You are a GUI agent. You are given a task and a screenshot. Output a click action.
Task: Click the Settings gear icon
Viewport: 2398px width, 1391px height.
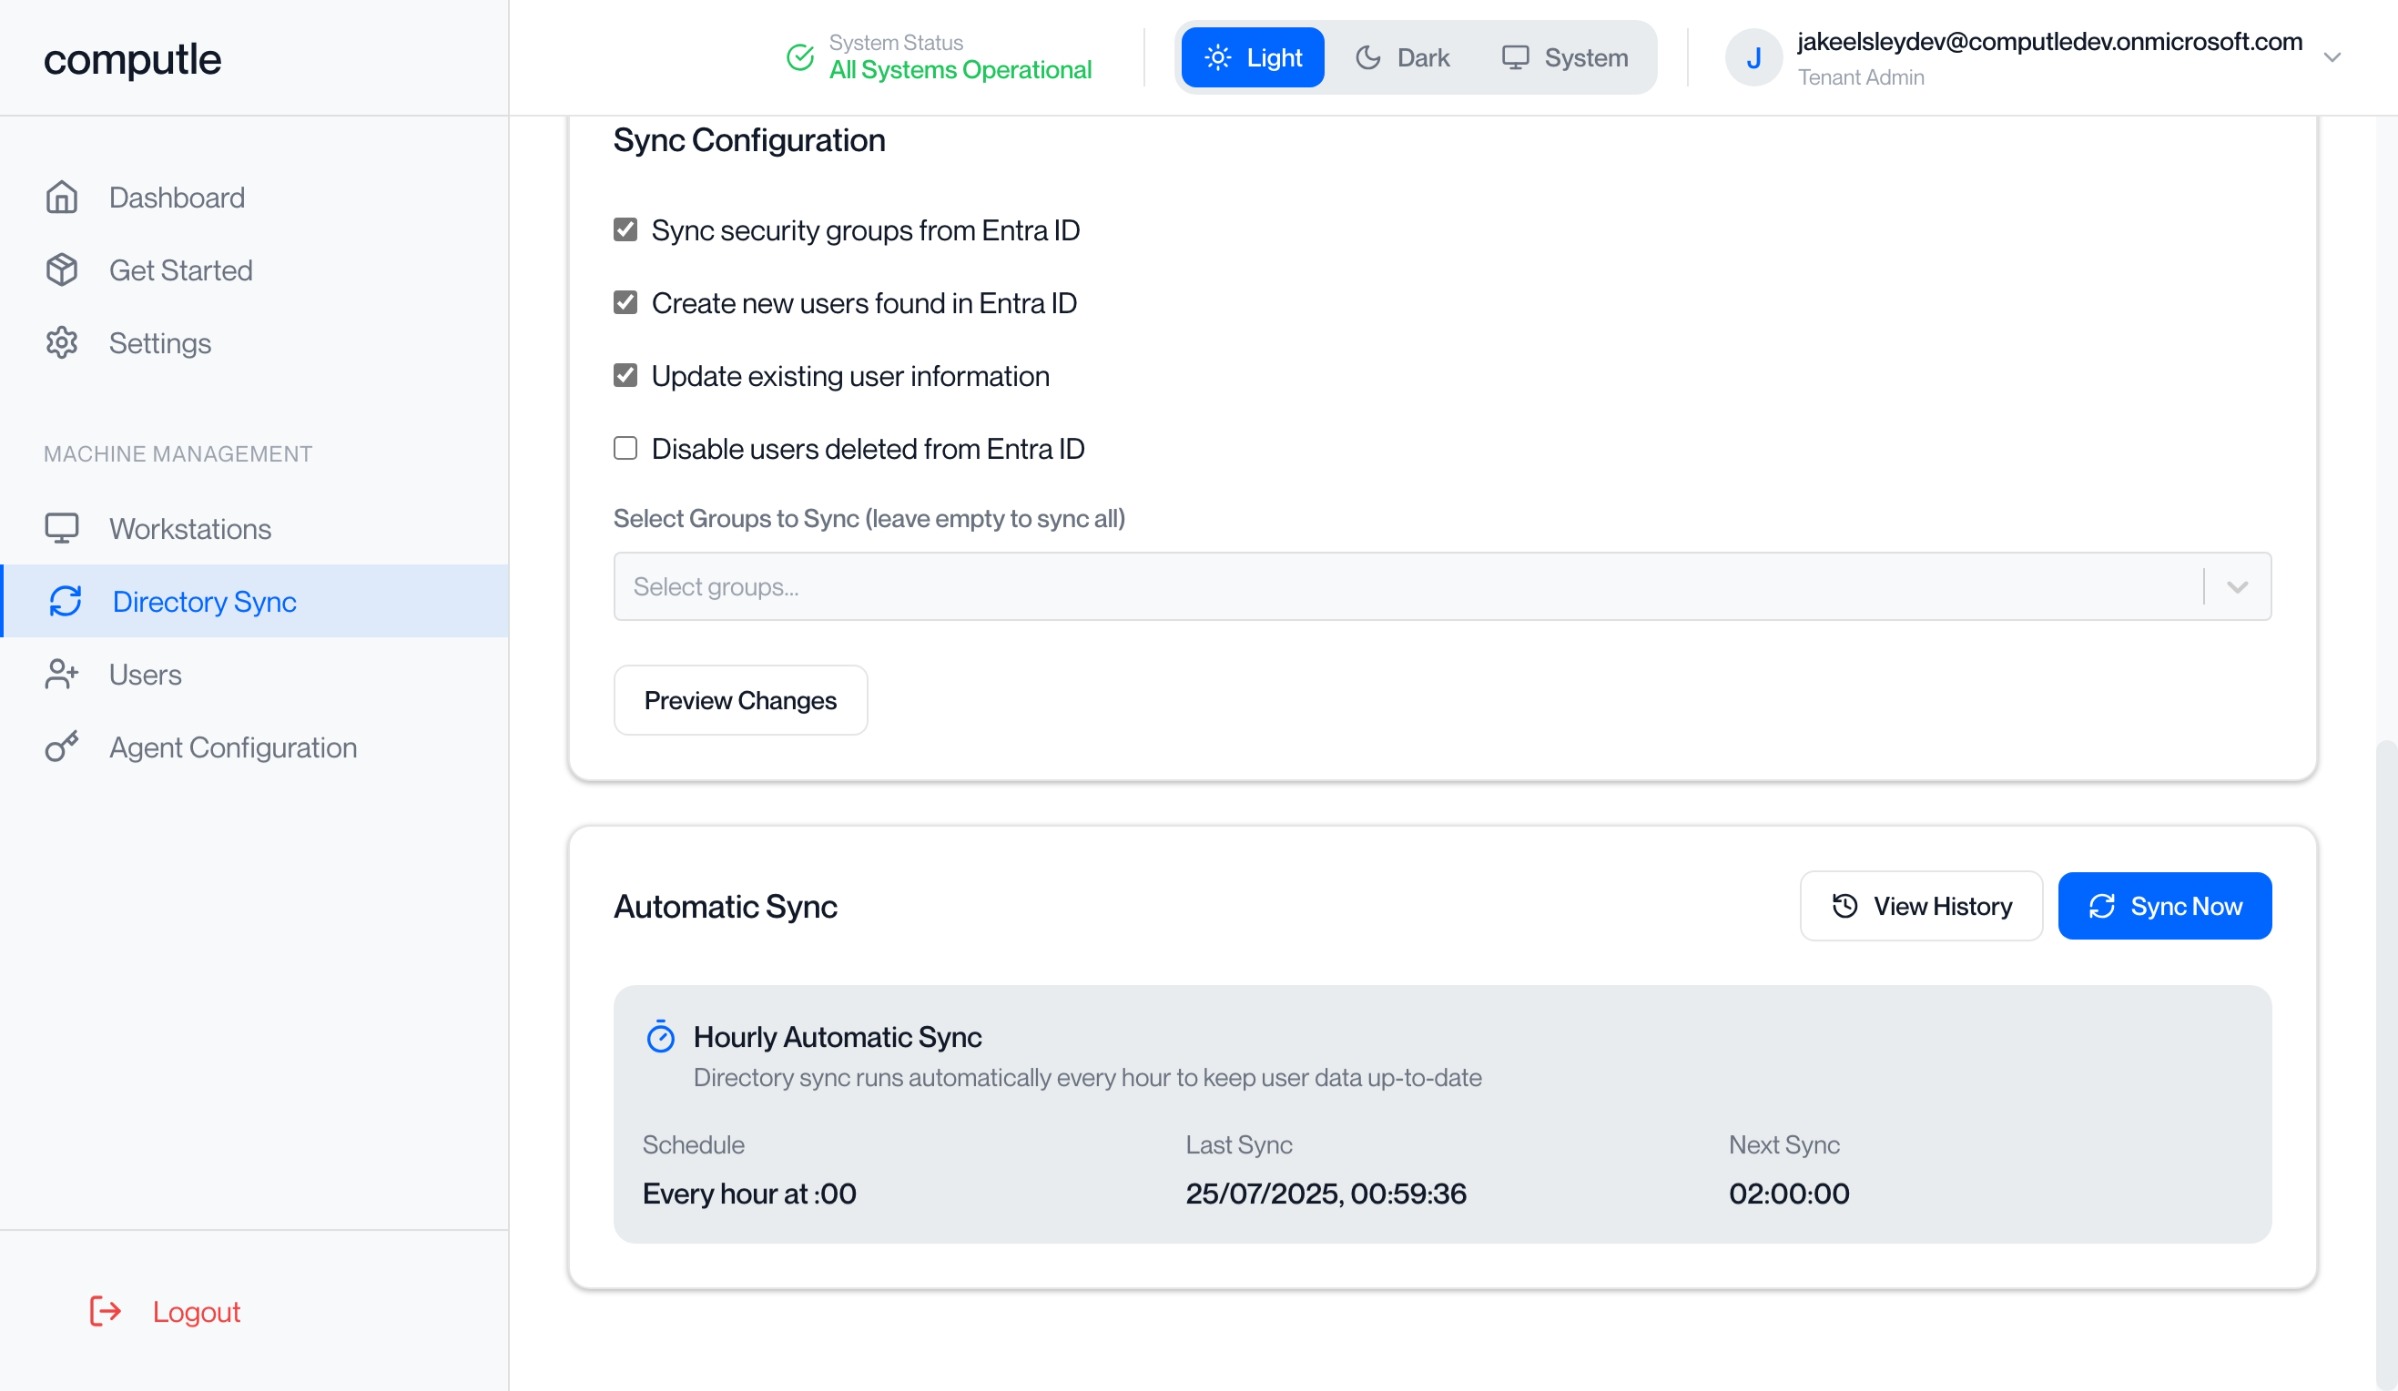point(62,343)
